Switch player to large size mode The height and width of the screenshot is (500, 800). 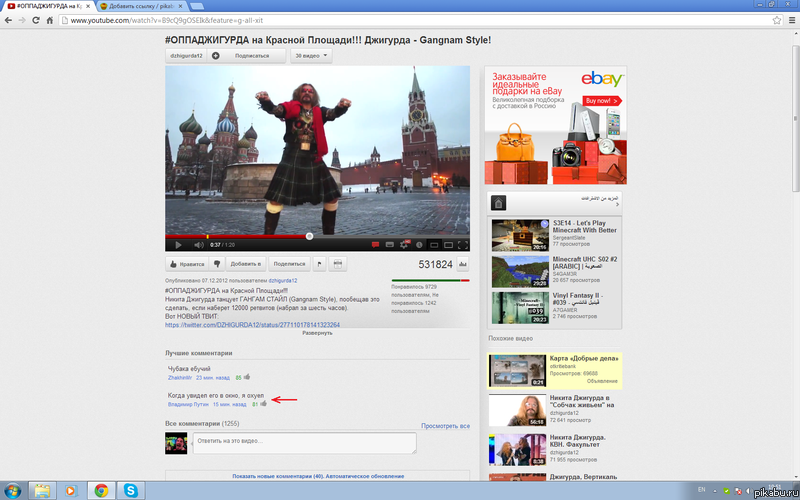[448, 245]
